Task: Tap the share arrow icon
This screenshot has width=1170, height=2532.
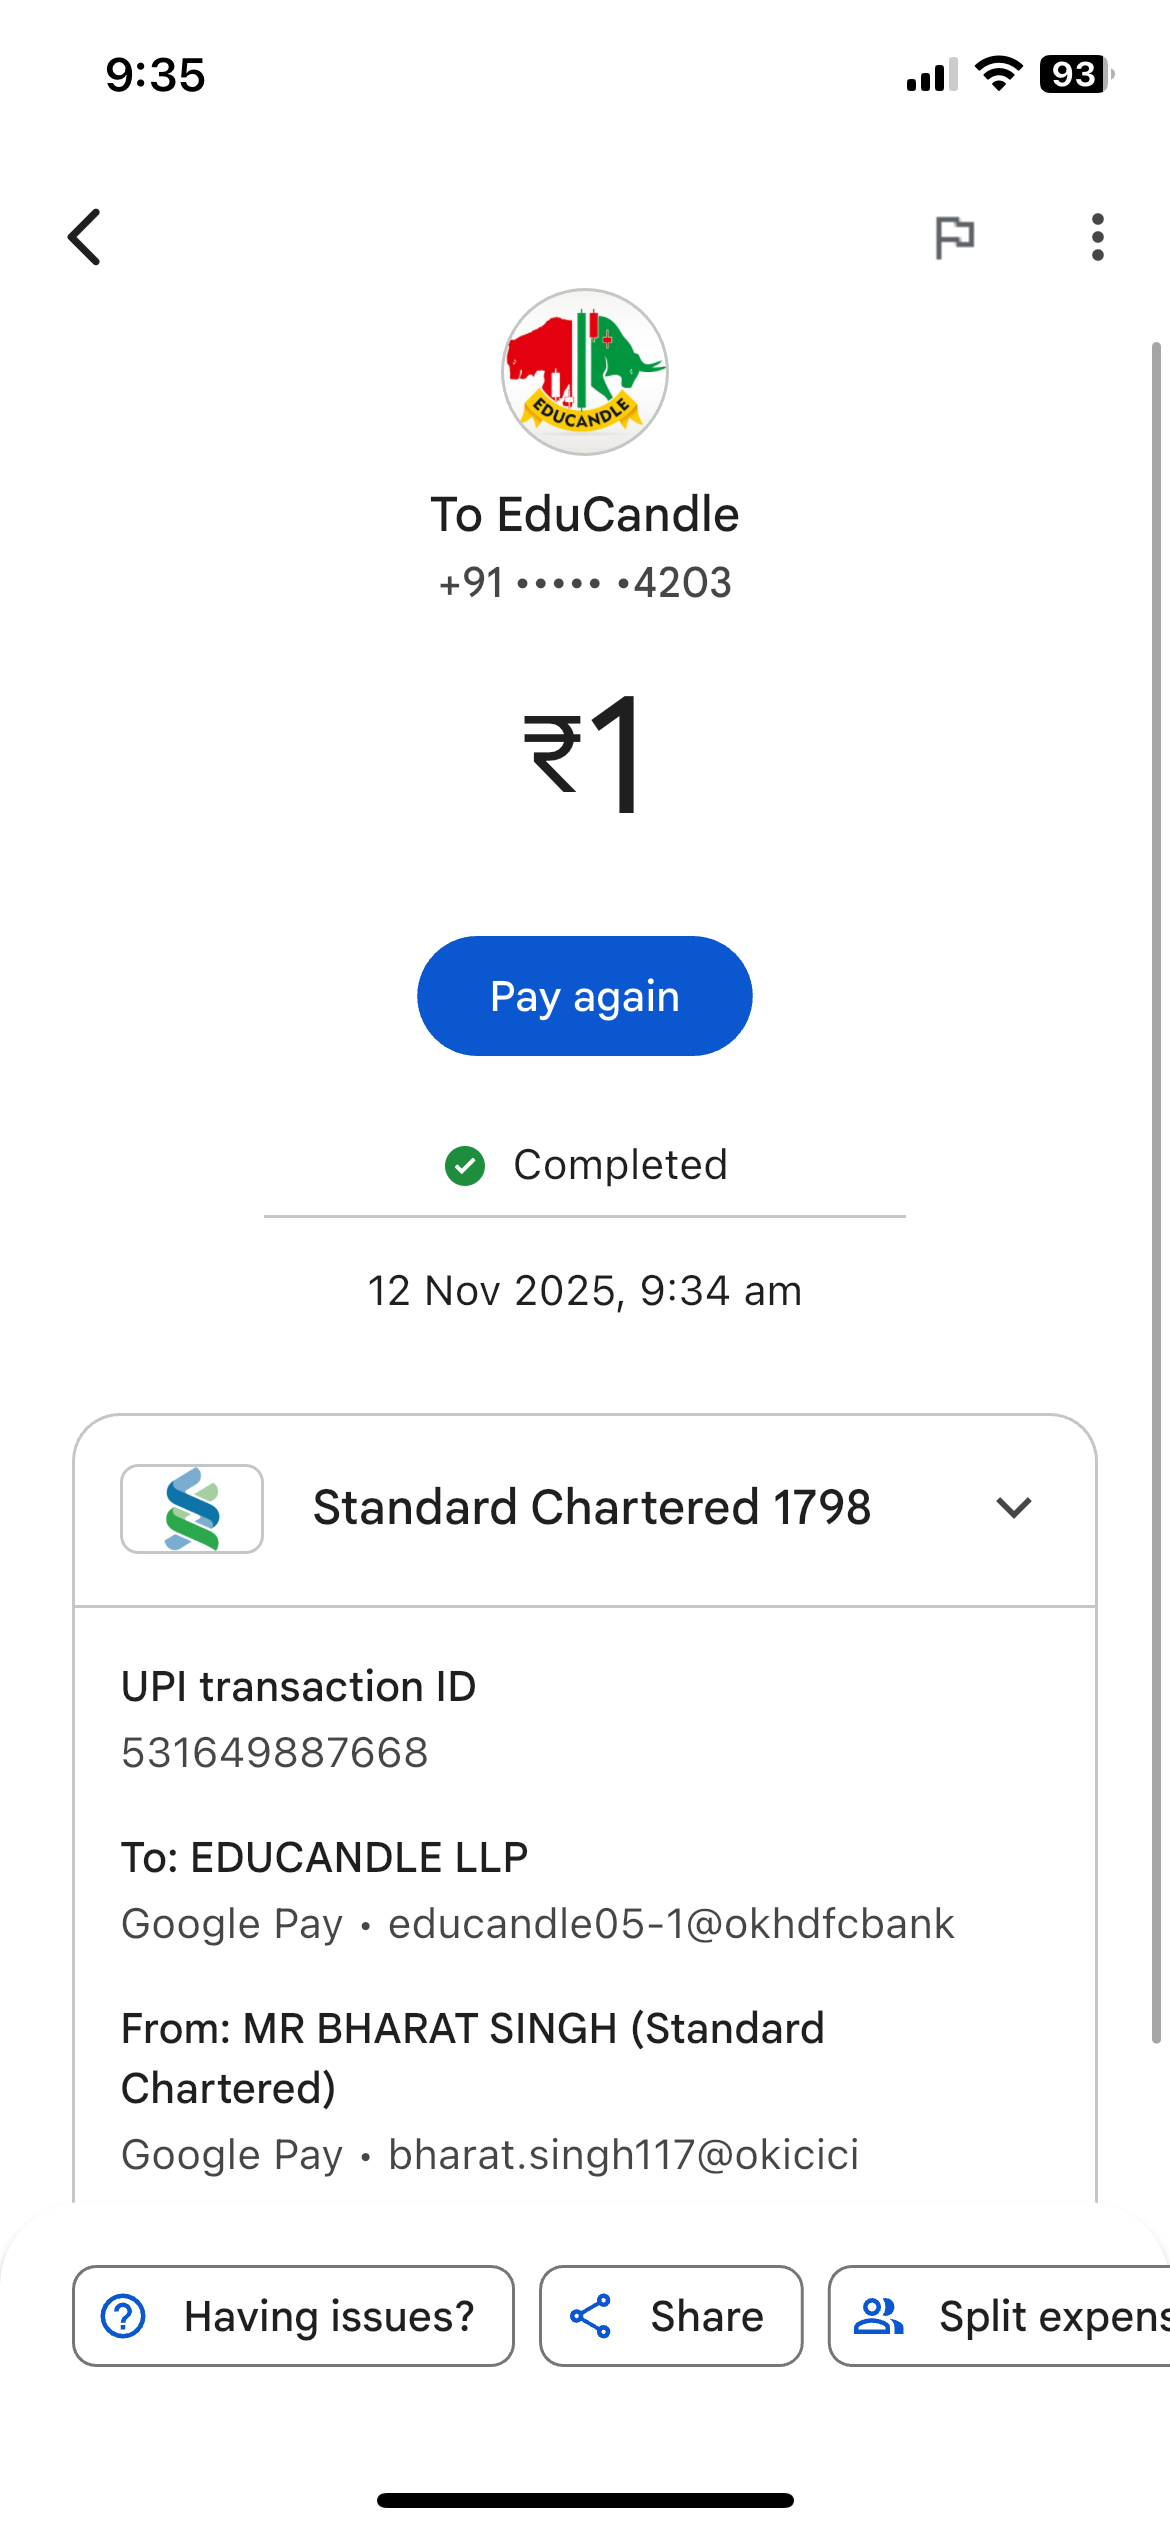Action: pos(591,2316)
